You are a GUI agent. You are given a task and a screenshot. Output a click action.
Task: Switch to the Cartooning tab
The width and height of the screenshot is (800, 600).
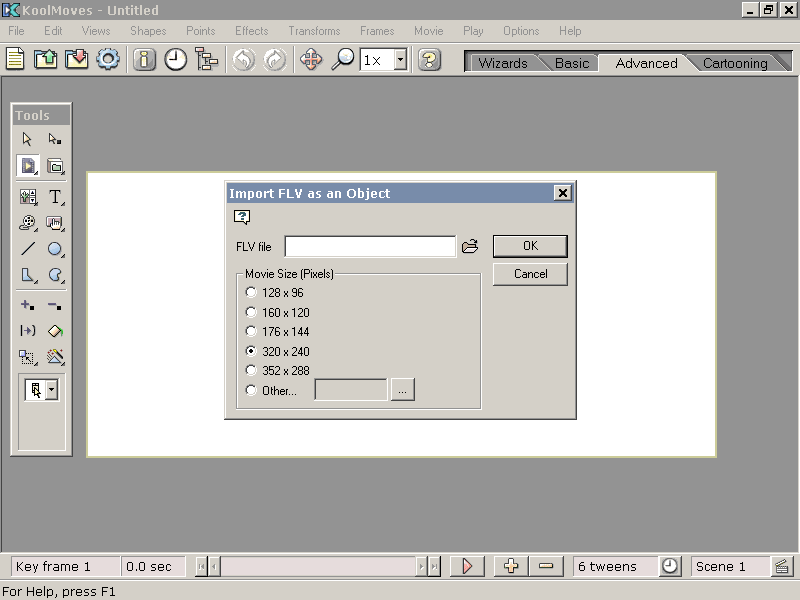[735, 63]
